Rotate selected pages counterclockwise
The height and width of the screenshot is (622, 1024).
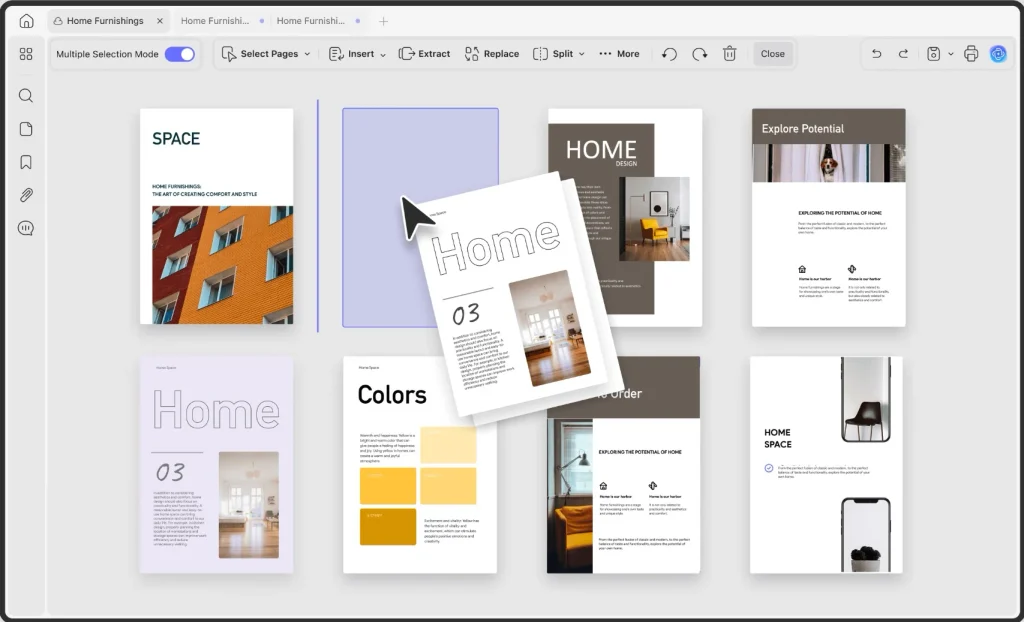tap(669, 54)
